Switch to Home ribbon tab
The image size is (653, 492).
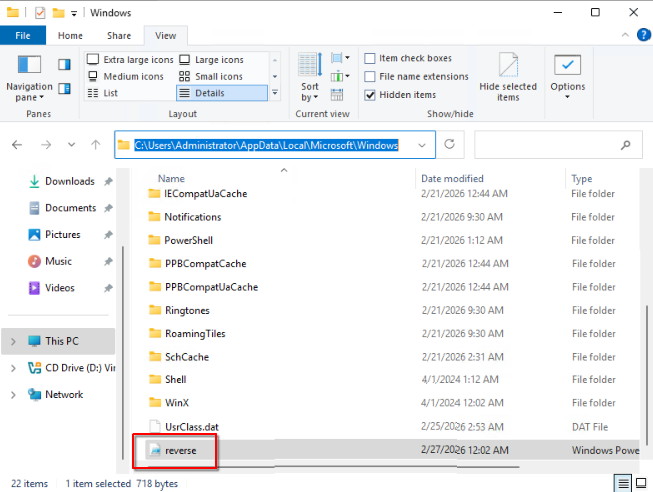[70, 35]
